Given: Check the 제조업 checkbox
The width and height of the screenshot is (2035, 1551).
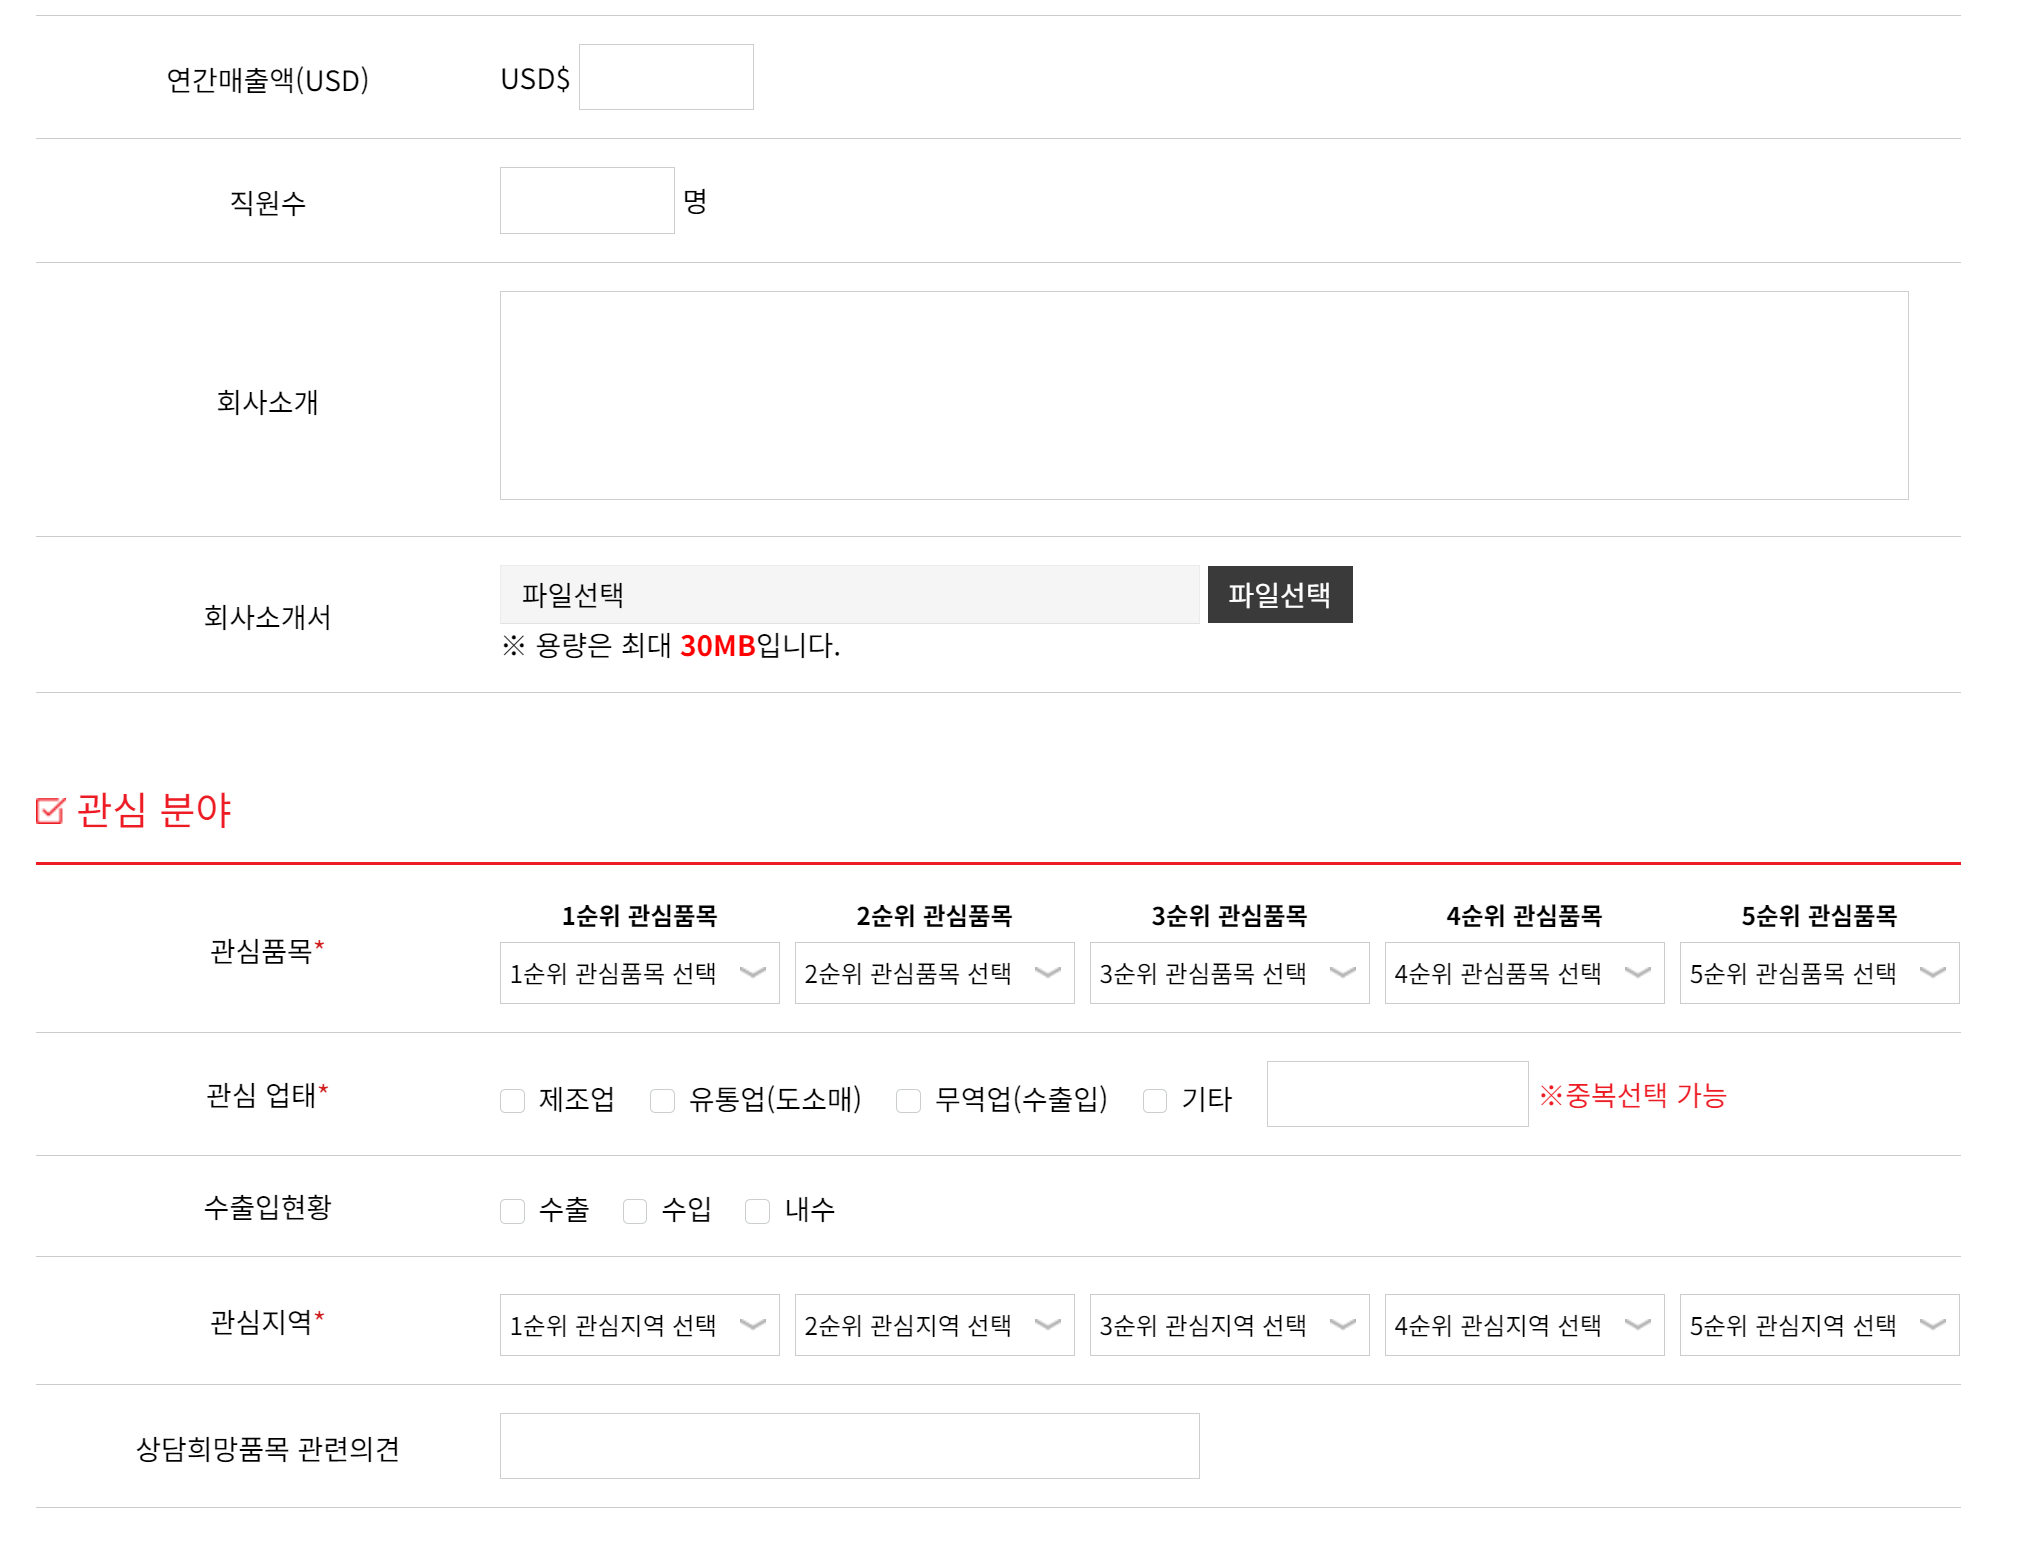Looking at the screenshot, I should point(512,1100).
